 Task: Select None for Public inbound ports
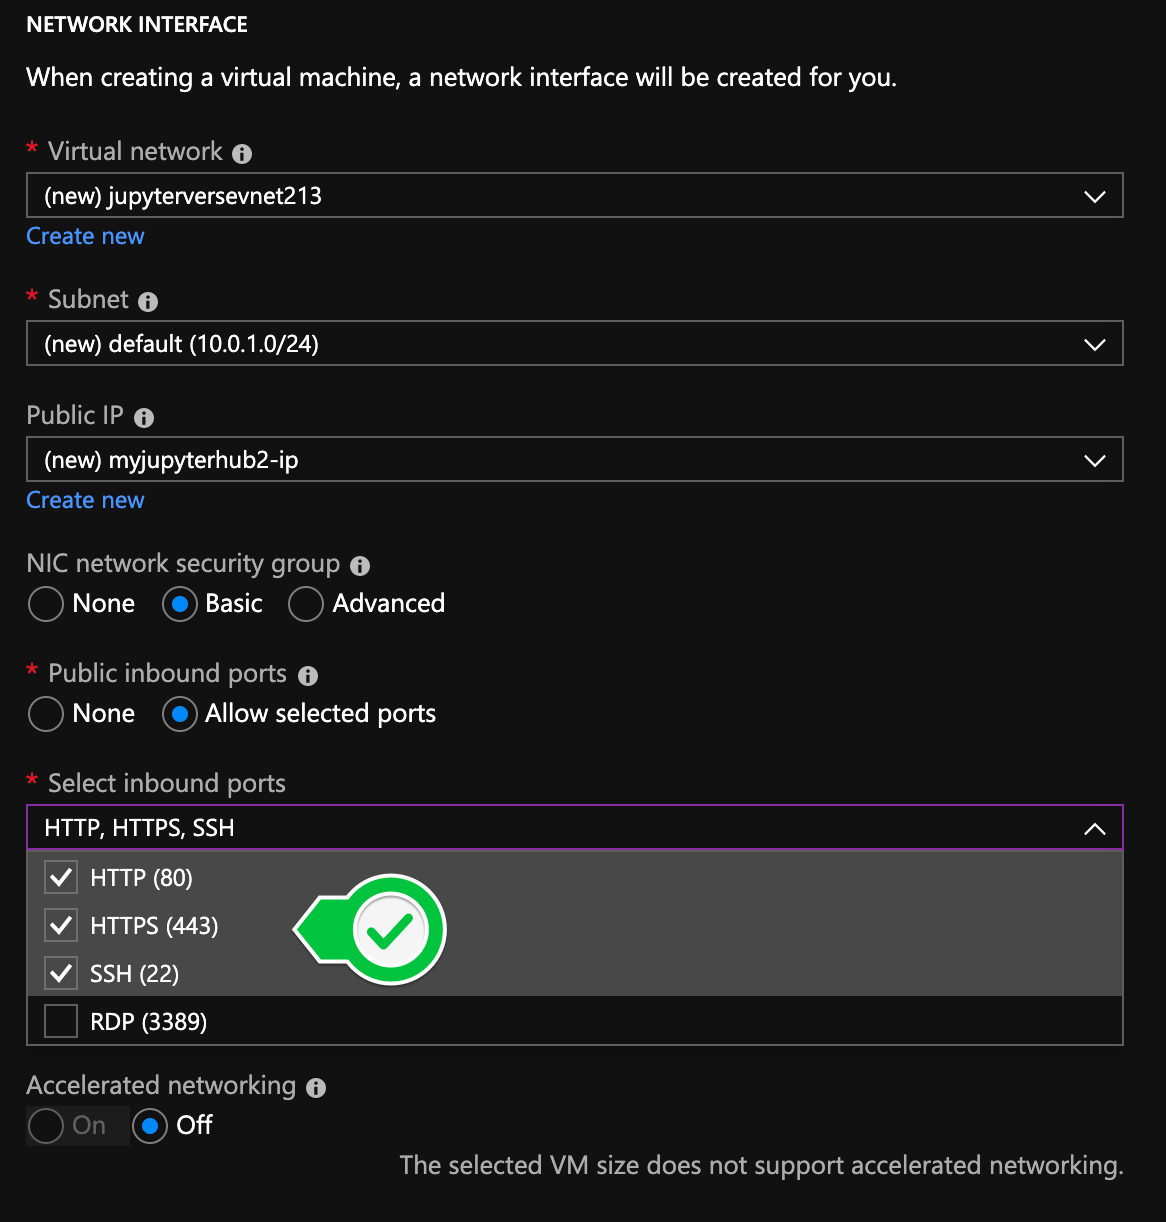coord(46,714)
